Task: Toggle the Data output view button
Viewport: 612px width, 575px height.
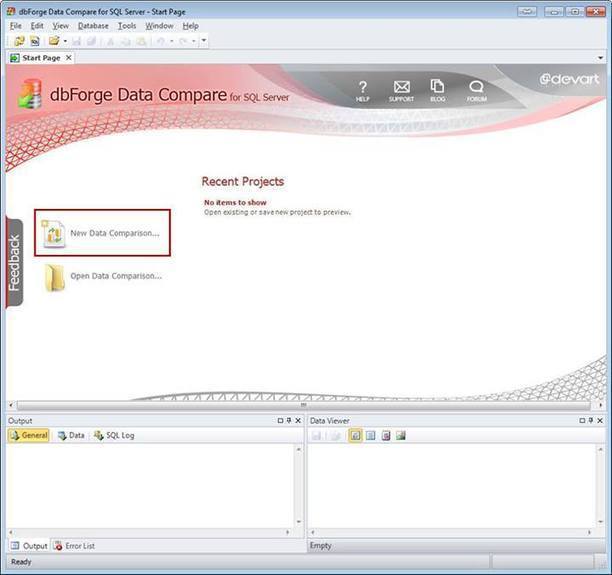Action: (x=71, y=435)
